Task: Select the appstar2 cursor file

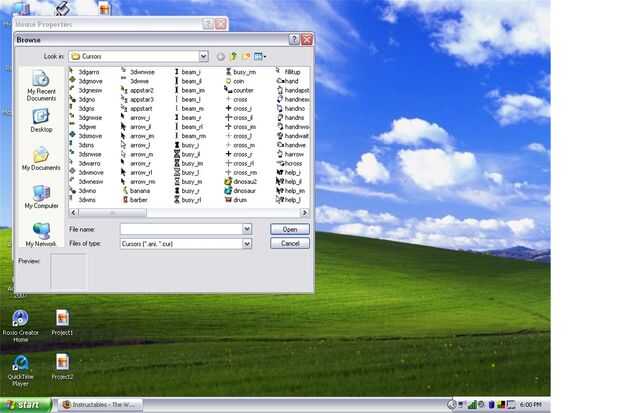Action: pos(138,90)
